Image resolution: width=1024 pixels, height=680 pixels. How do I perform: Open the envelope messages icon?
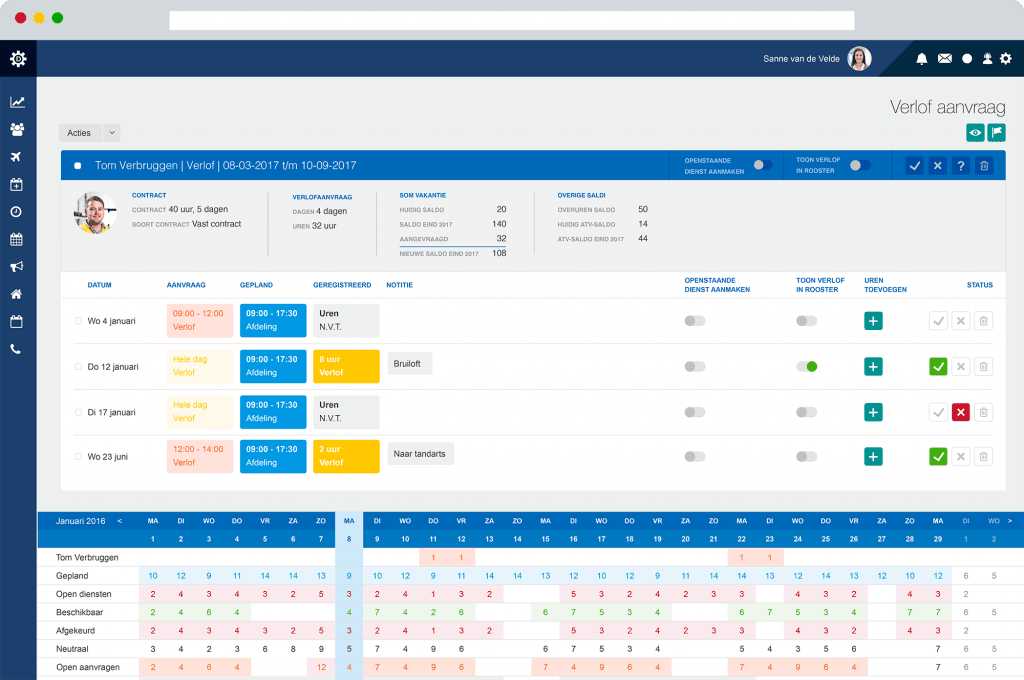944,59
